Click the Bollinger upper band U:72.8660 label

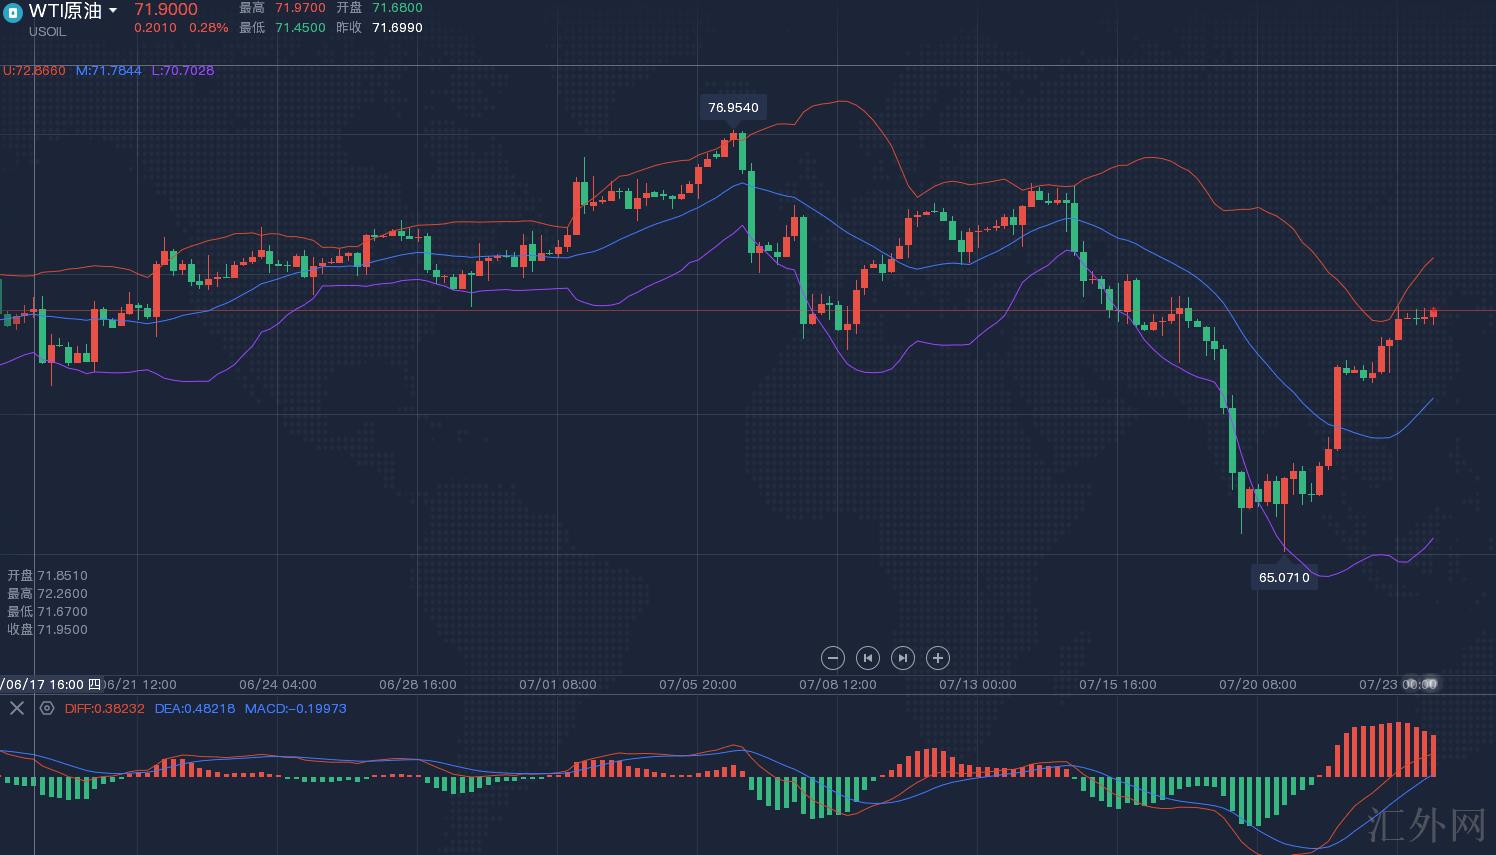[x=34, y=71]
